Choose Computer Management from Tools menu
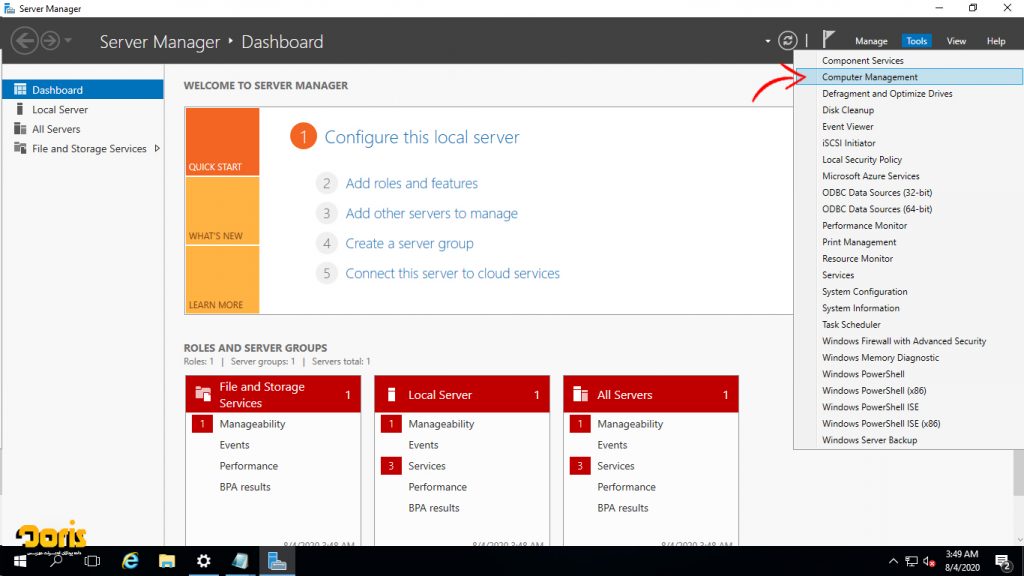 (x=908, y=77)
